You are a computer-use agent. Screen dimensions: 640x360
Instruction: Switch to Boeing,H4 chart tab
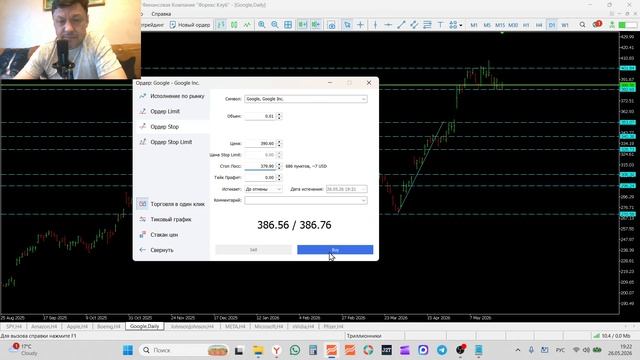(109, 327)
